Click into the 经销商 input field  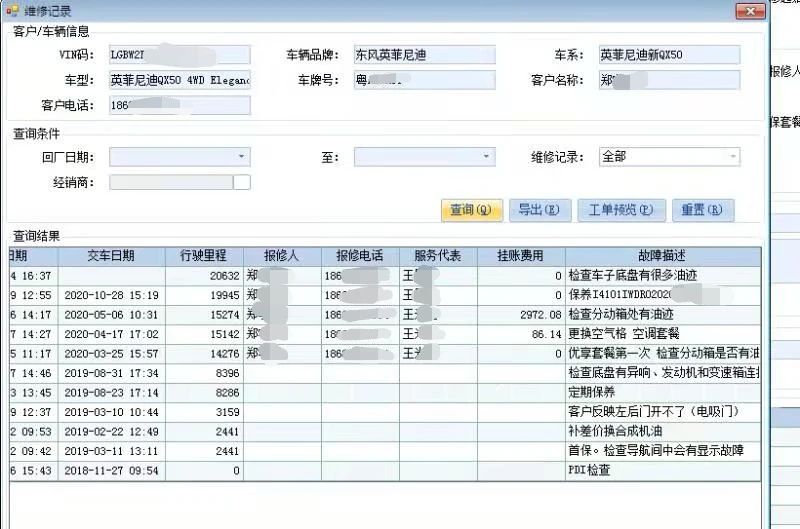tap(171, 182)
